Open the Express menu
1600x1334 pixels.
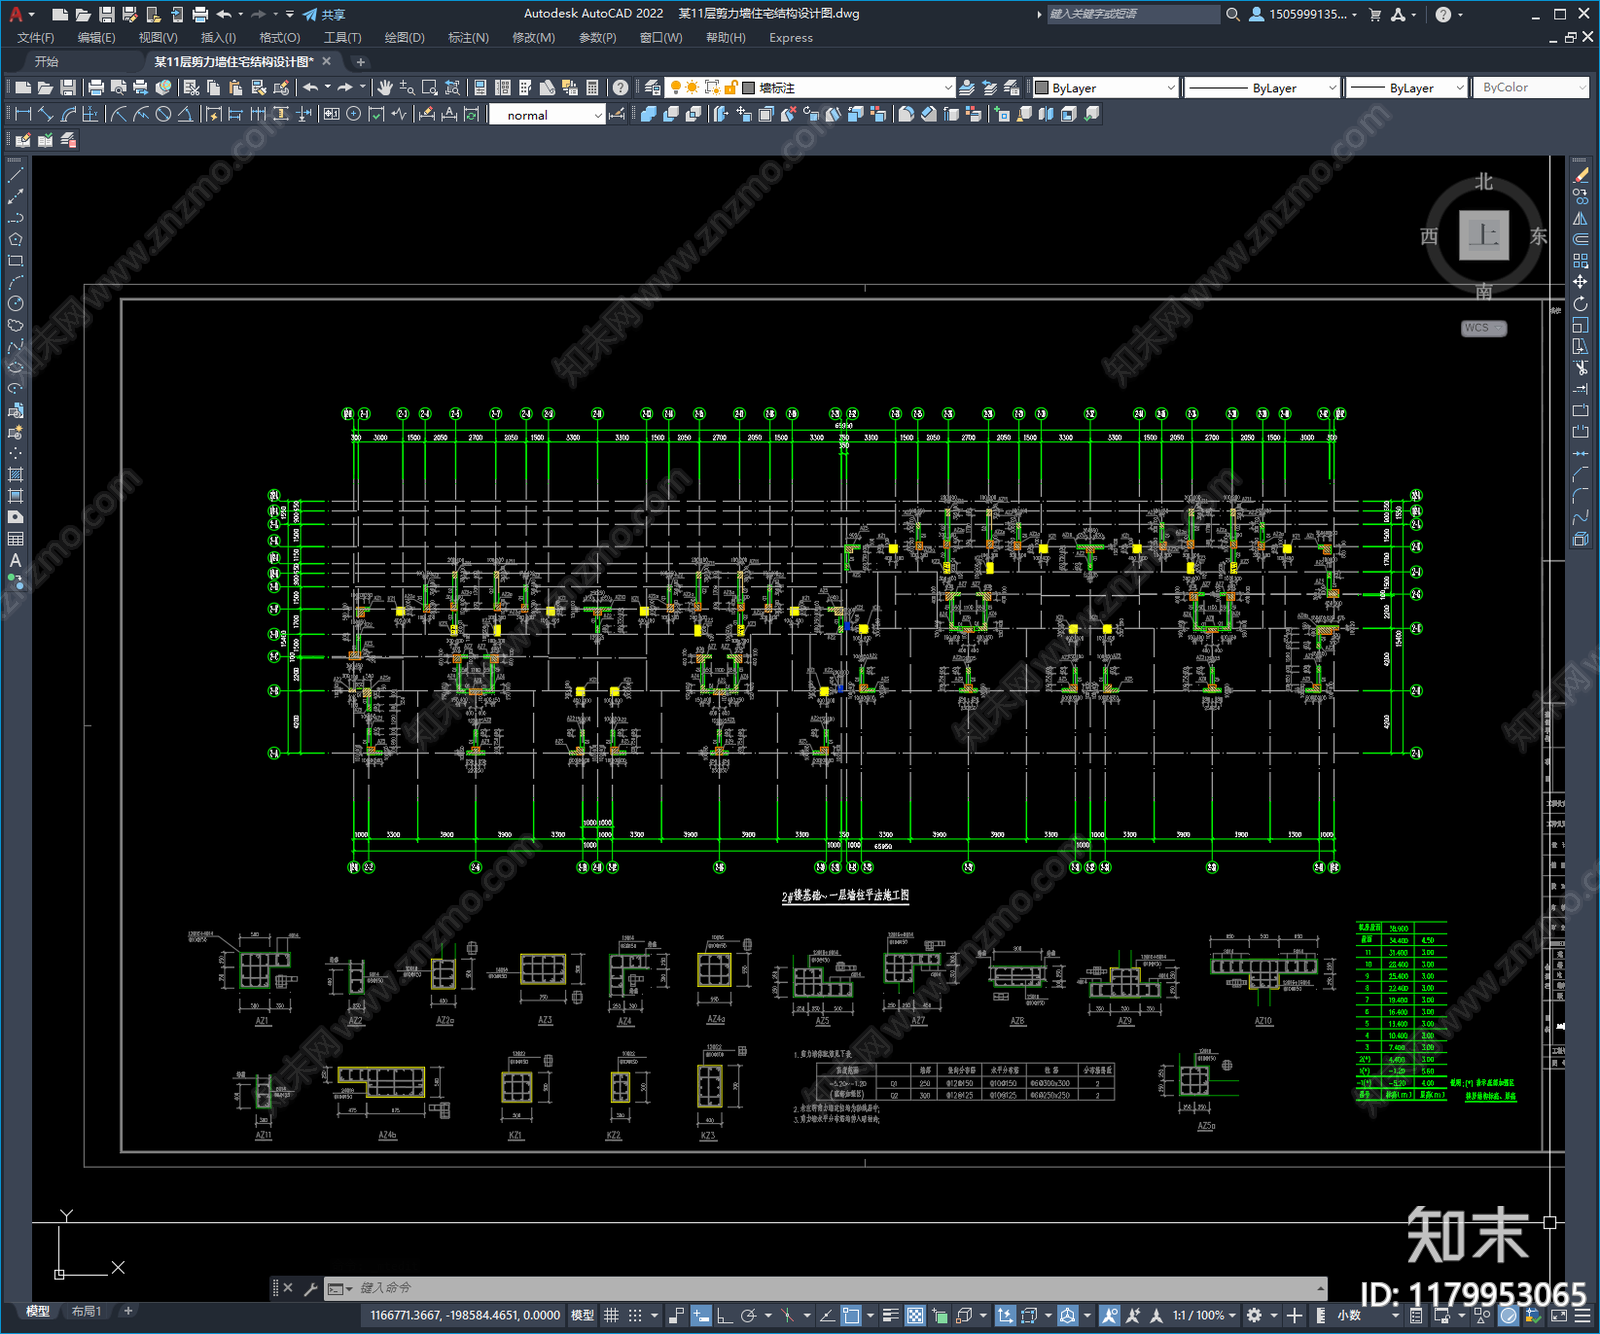point(791,38)
